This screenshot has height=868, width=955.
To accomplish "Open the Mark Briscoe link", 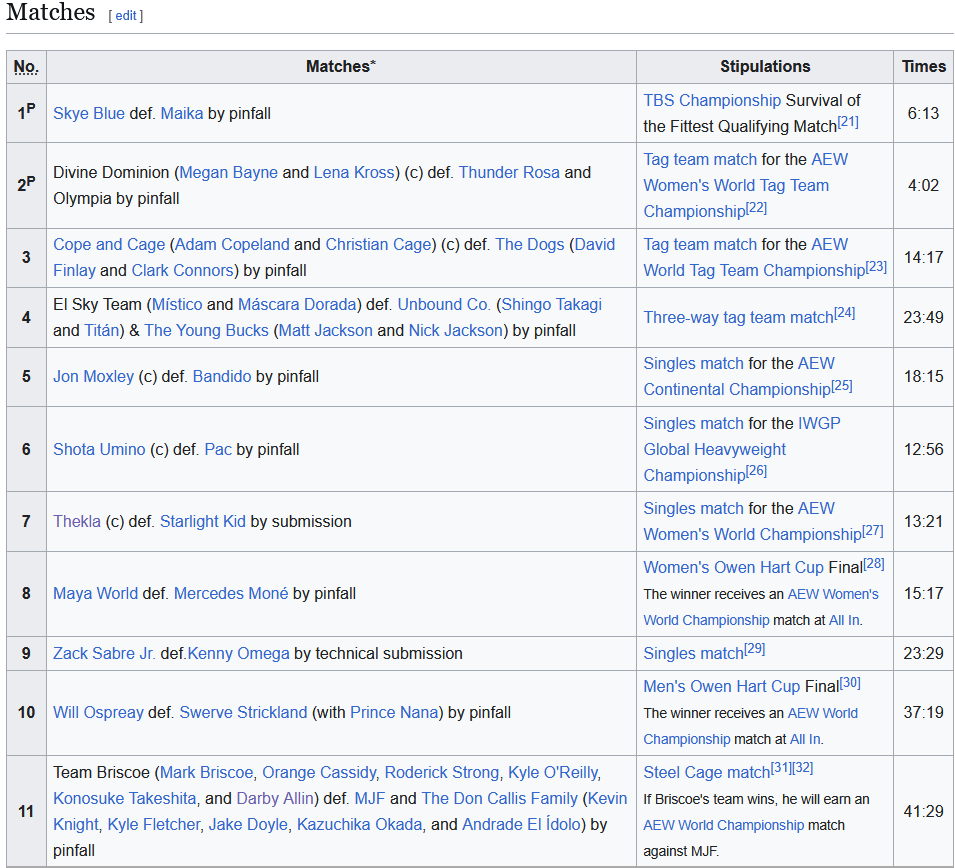I will point(206,772).
